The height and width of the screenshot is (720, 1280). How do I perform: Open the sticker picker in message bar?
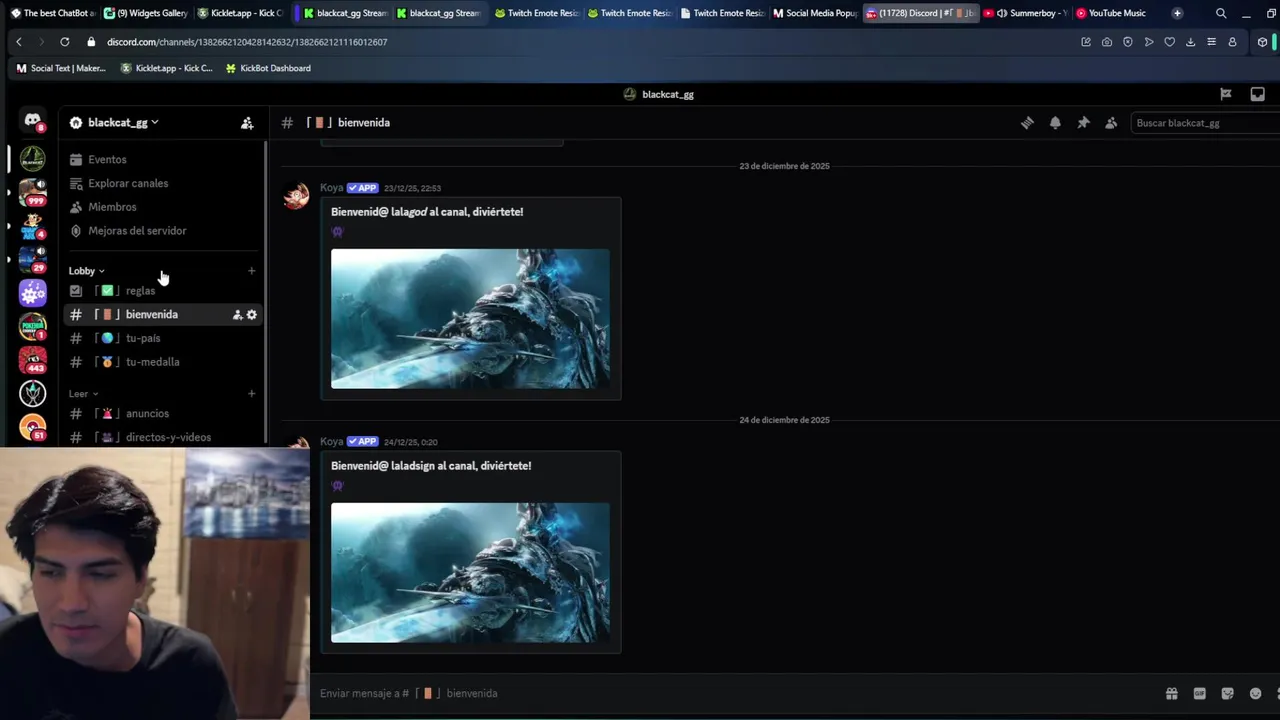(1227, 693)
